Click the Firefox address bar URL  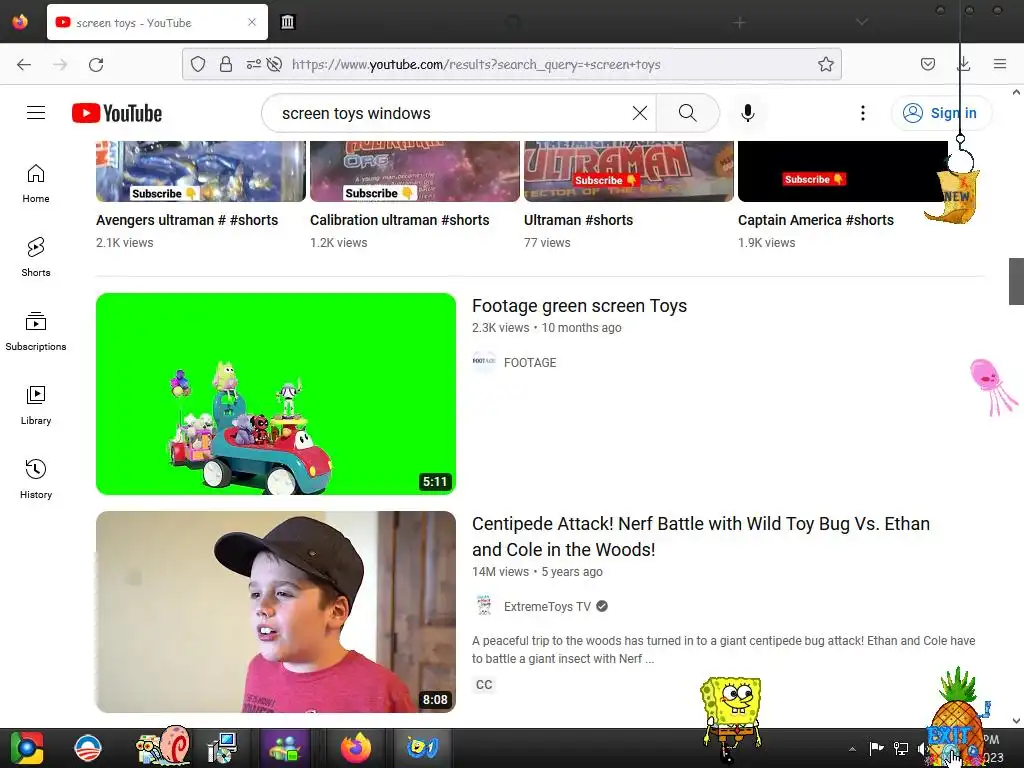(x=476, y=64)
